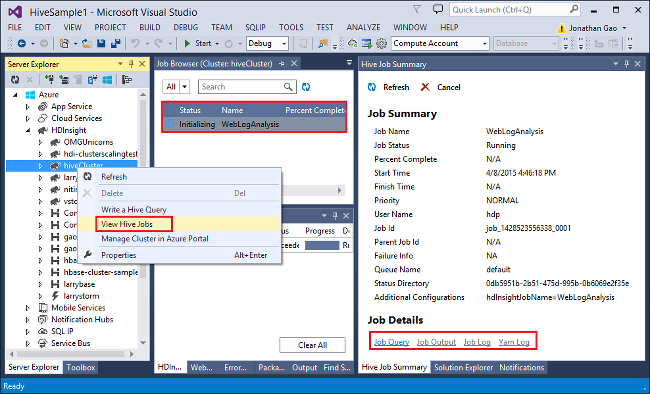This screenshot has width=650, height=394.
Task: Click the Undo arrow icon
Action: click(x=135, y=43)
